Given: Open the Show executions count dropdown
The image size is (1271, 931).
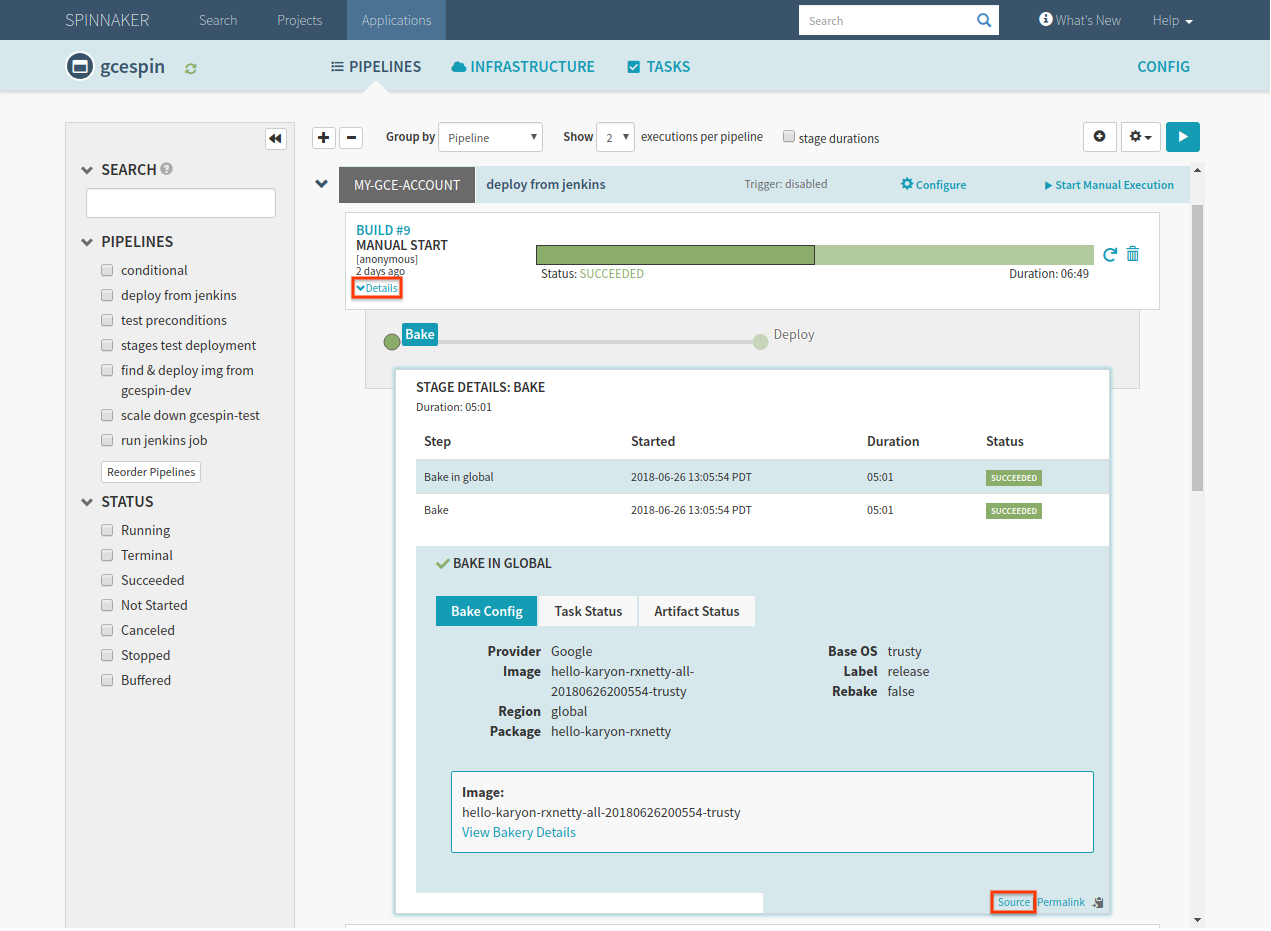Looking at the screenshot, I should pos(614,138).
